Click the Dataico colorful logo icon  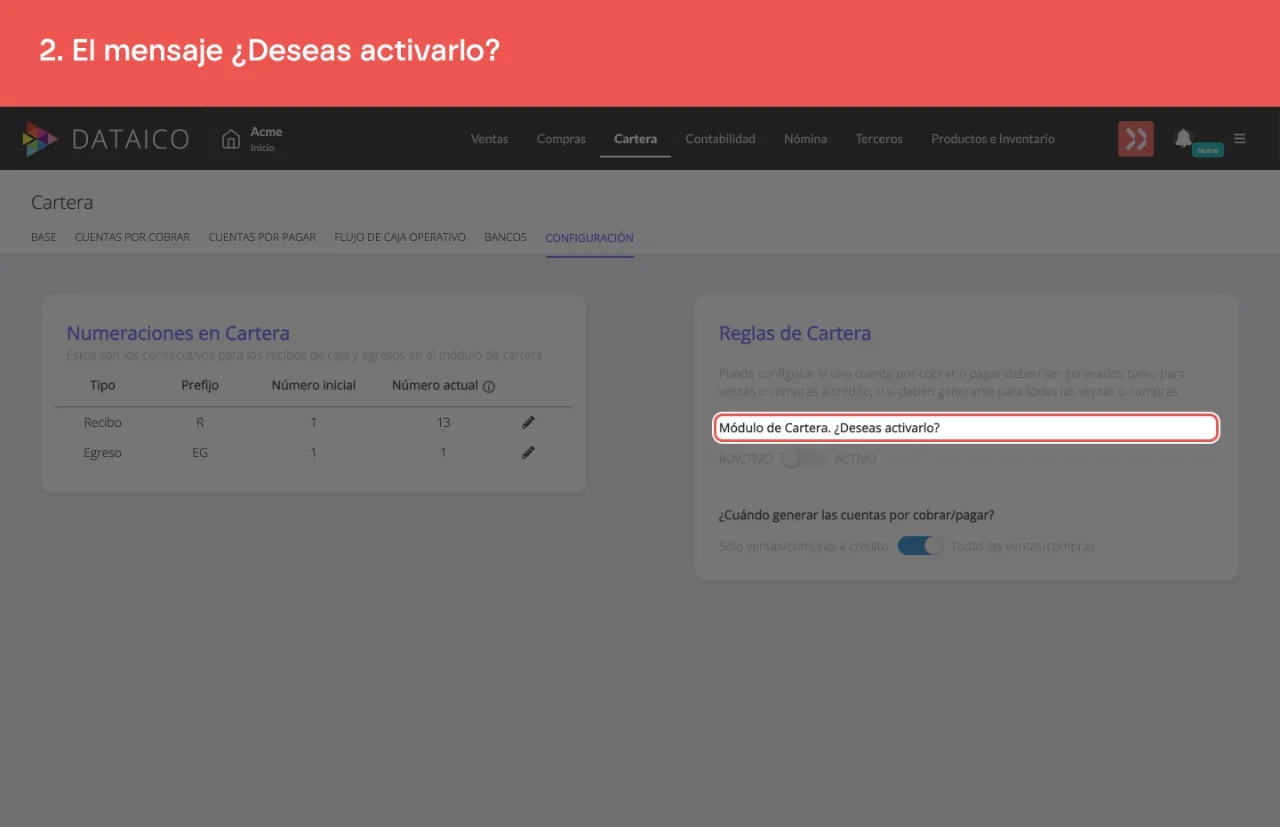pyautogui.click(x=40, y=139)
